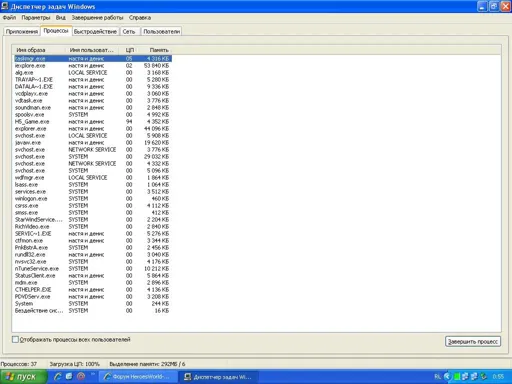Image resolution: width=512 pixels, height=384 pixels.
Task: Switch to the Приложения tab
Action: [x=22, y=32]
